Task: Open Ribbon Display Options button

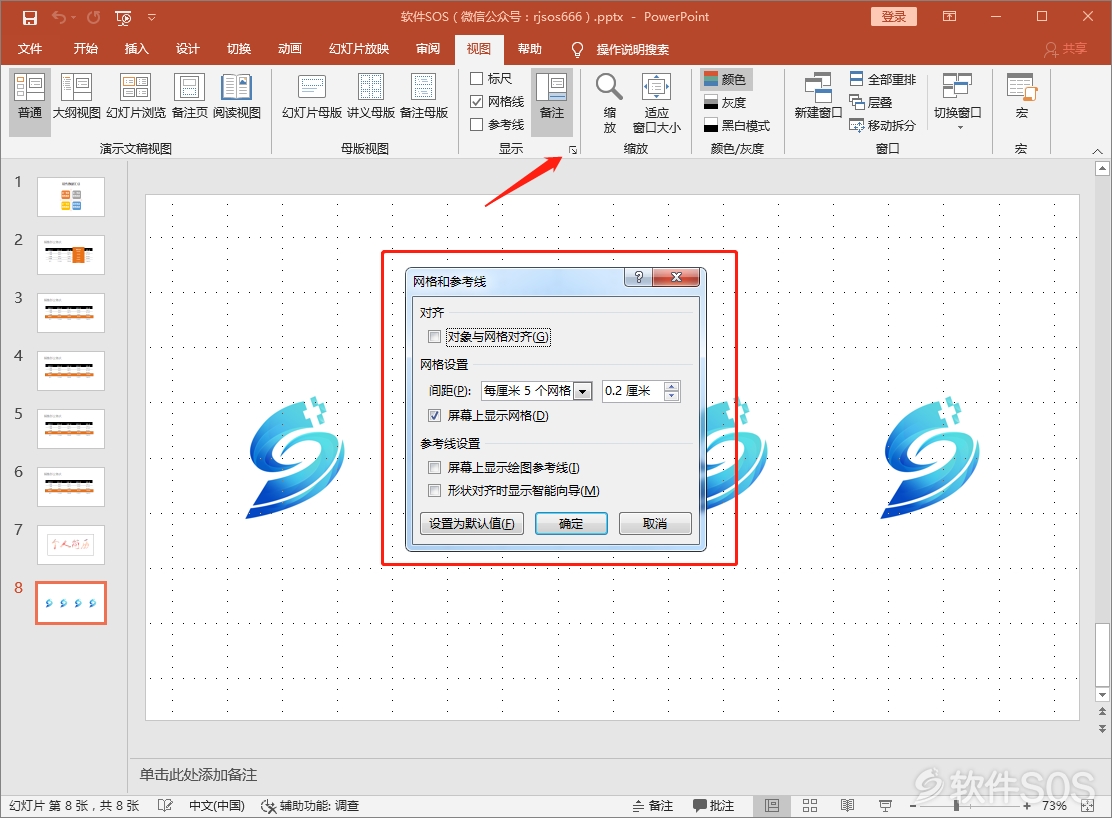Action: (950, 16)
